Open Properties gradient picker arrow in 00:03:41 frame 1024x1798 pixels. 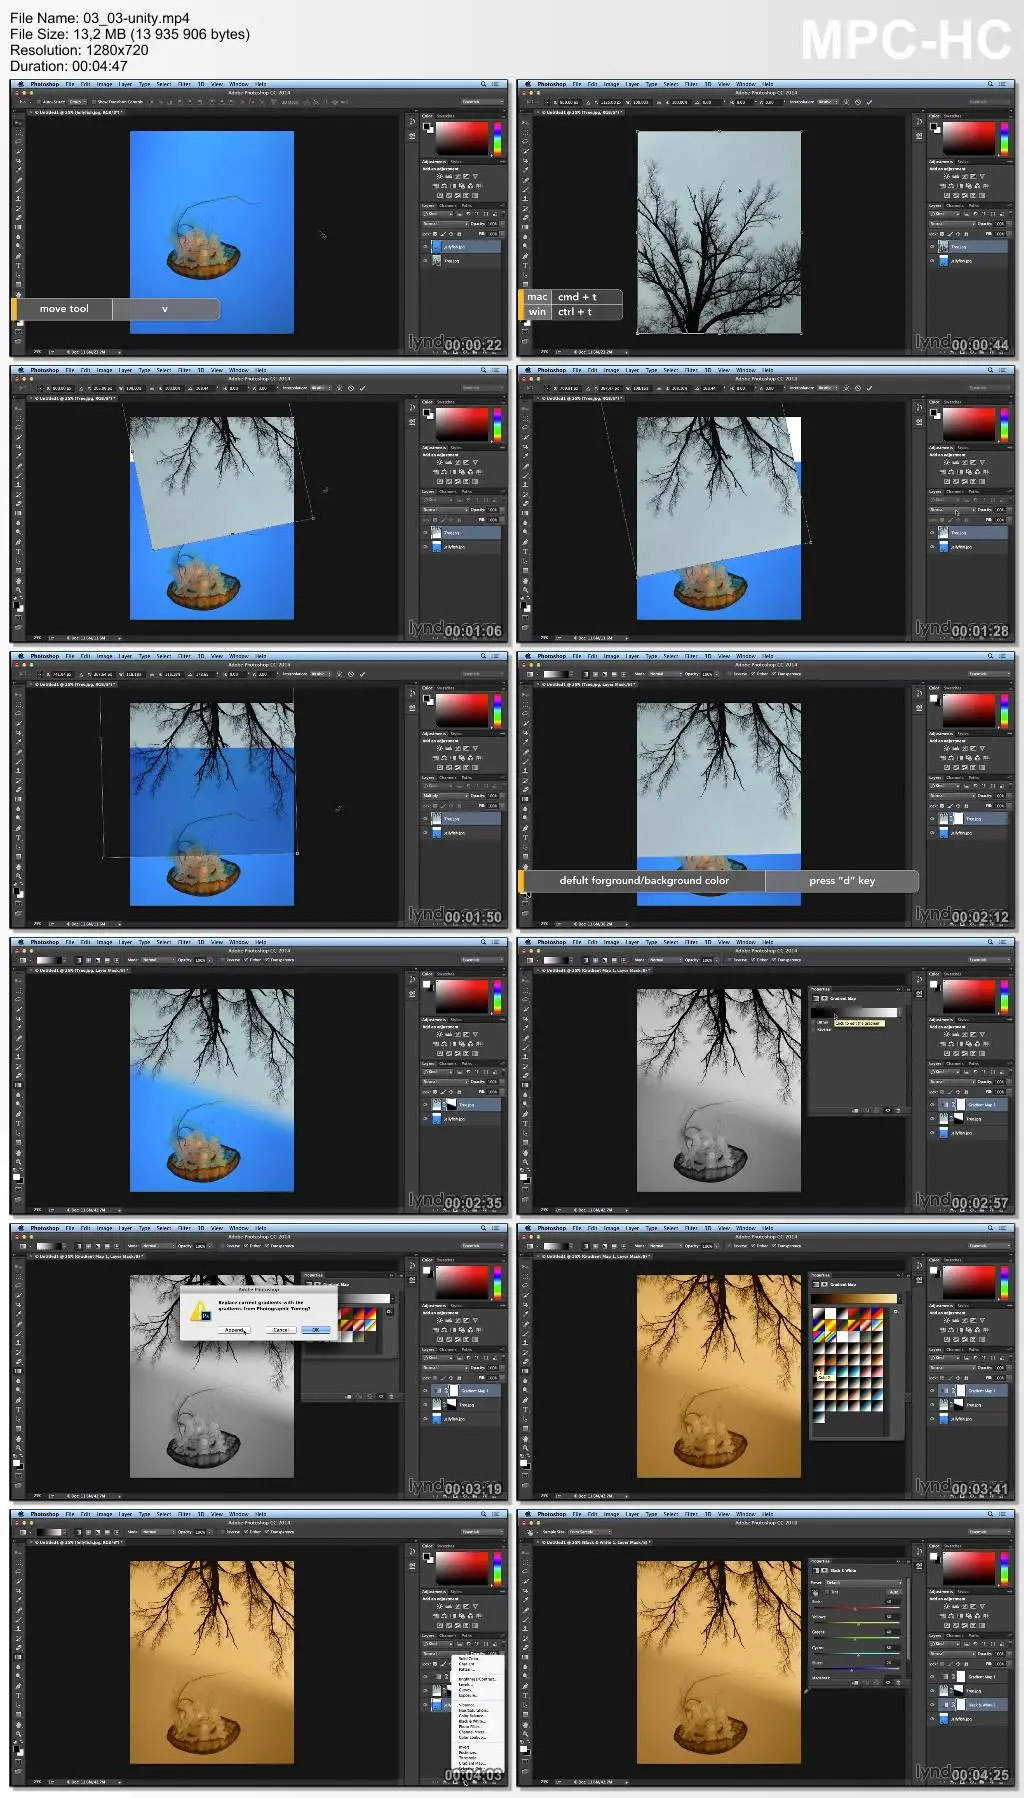(899, 1299)
